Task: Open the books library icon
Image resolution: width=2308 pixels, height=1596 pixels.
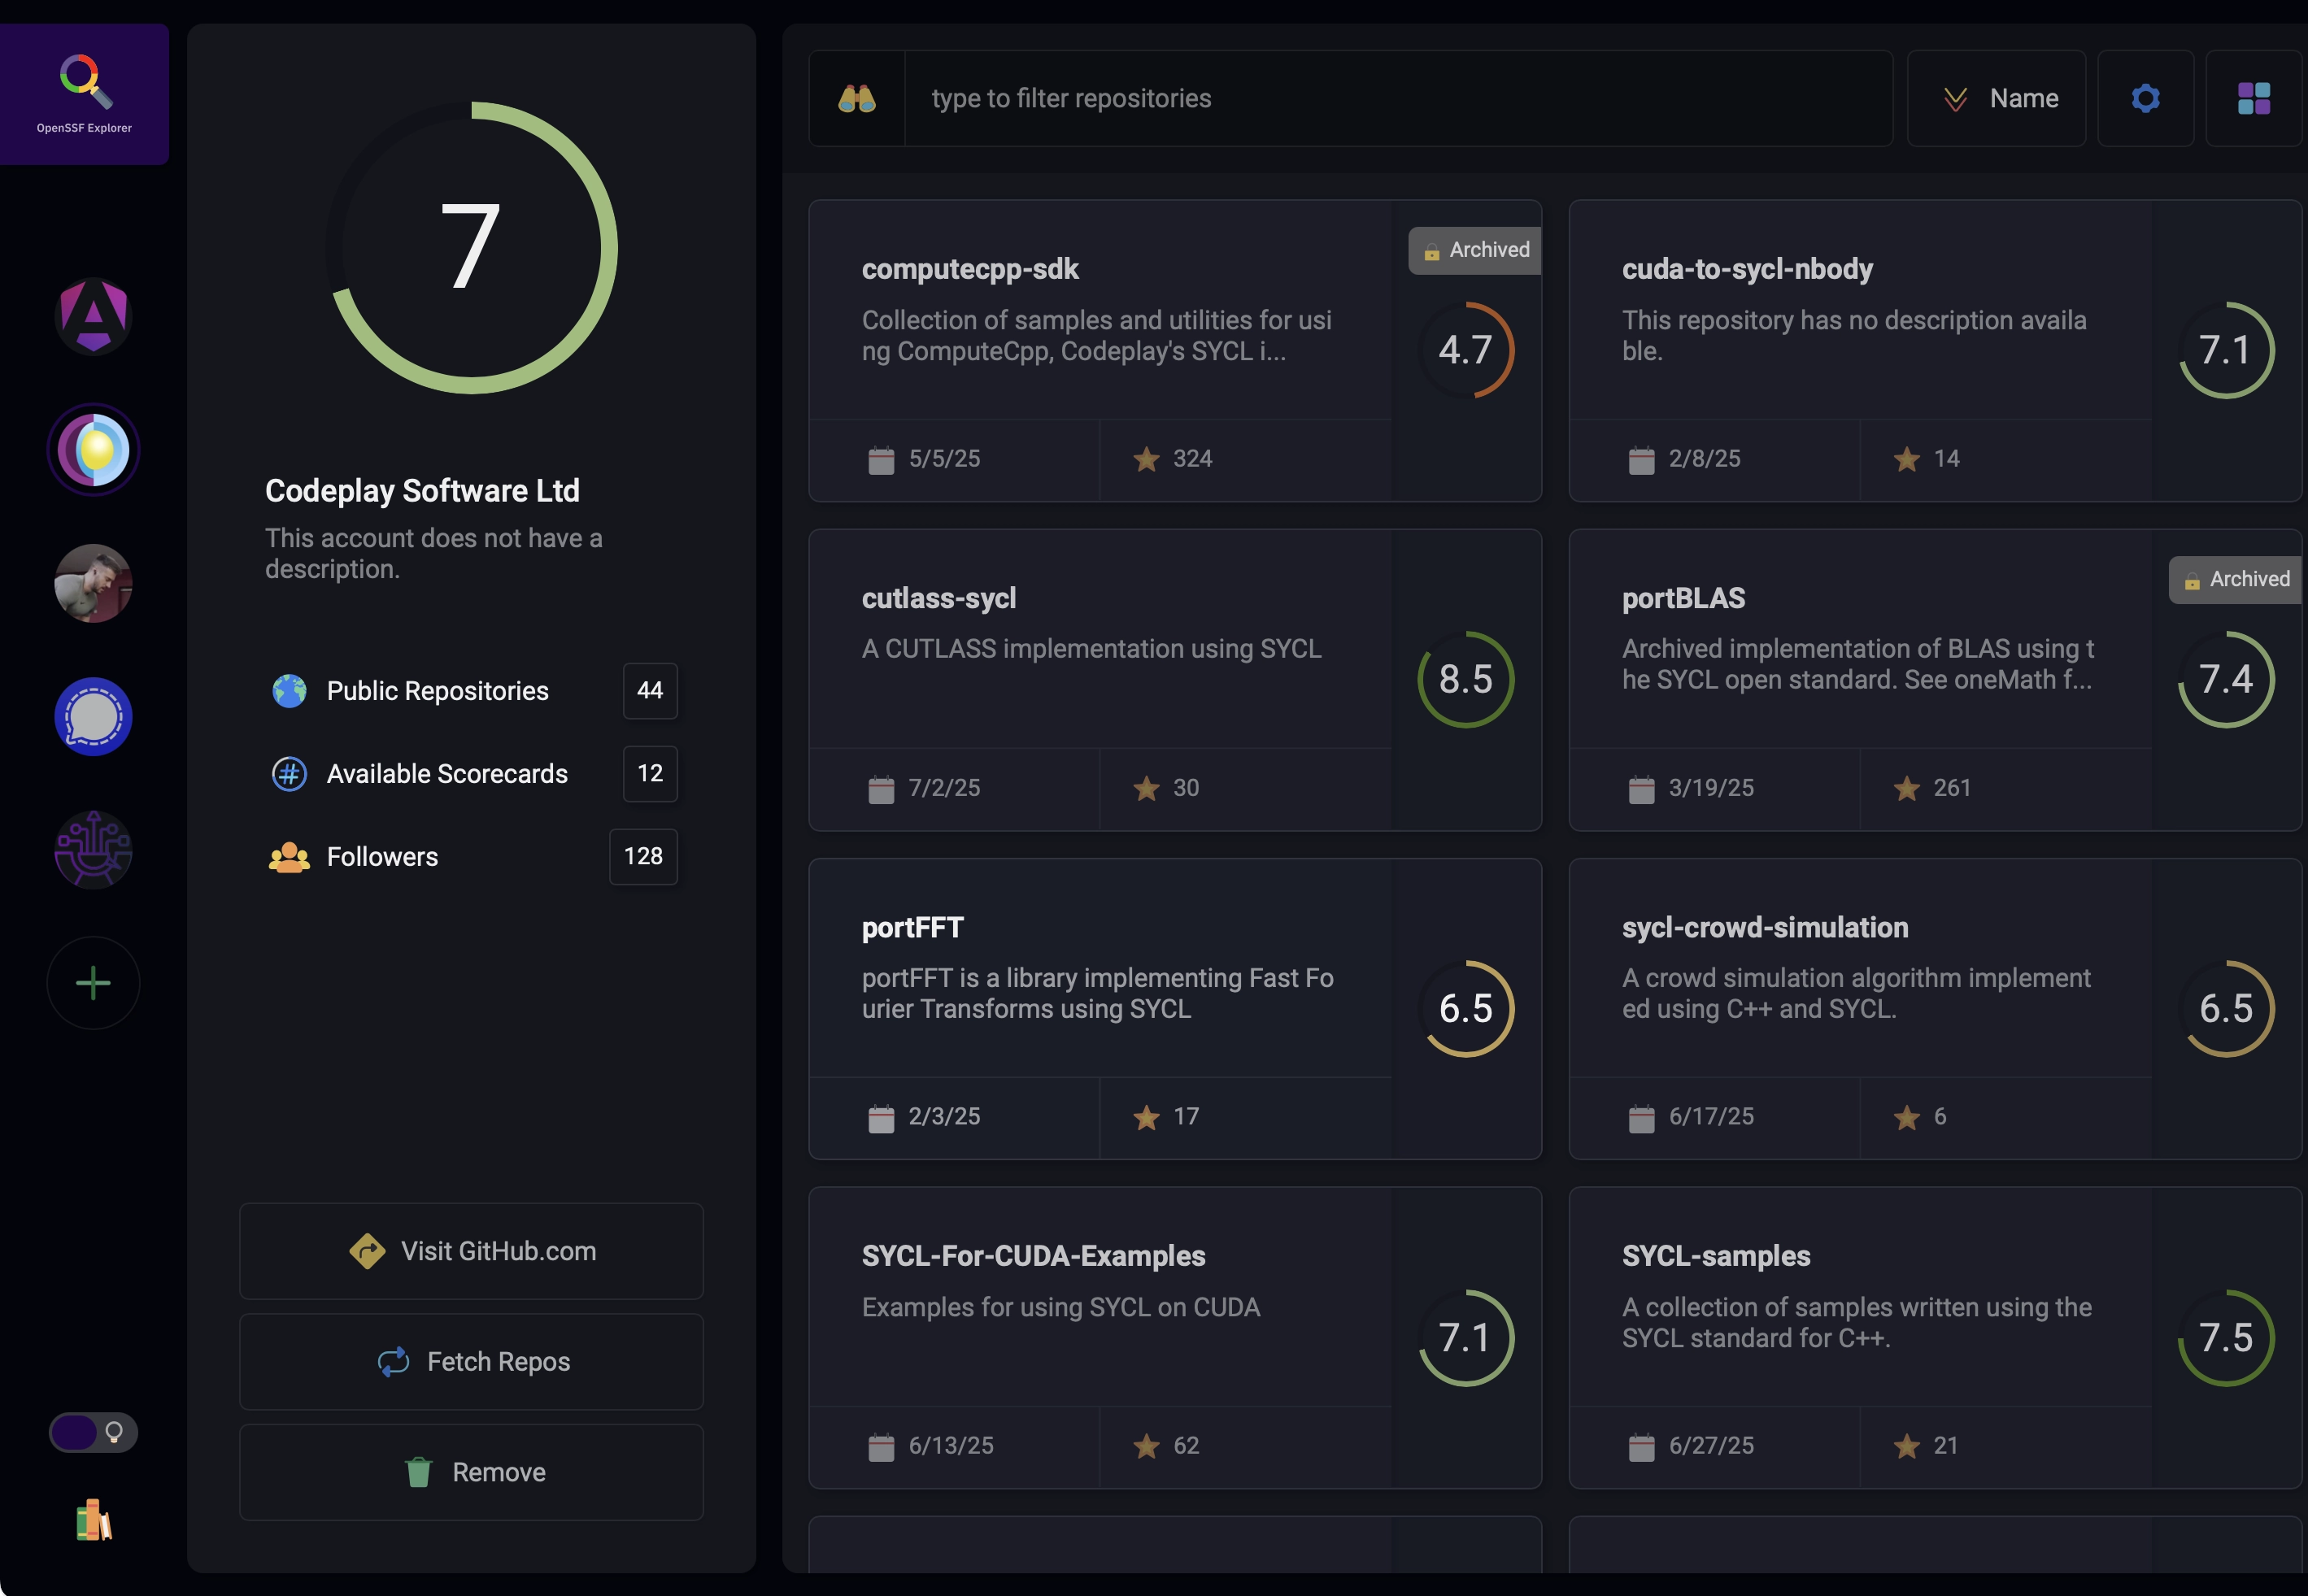Action: [x=94, y=1520]
